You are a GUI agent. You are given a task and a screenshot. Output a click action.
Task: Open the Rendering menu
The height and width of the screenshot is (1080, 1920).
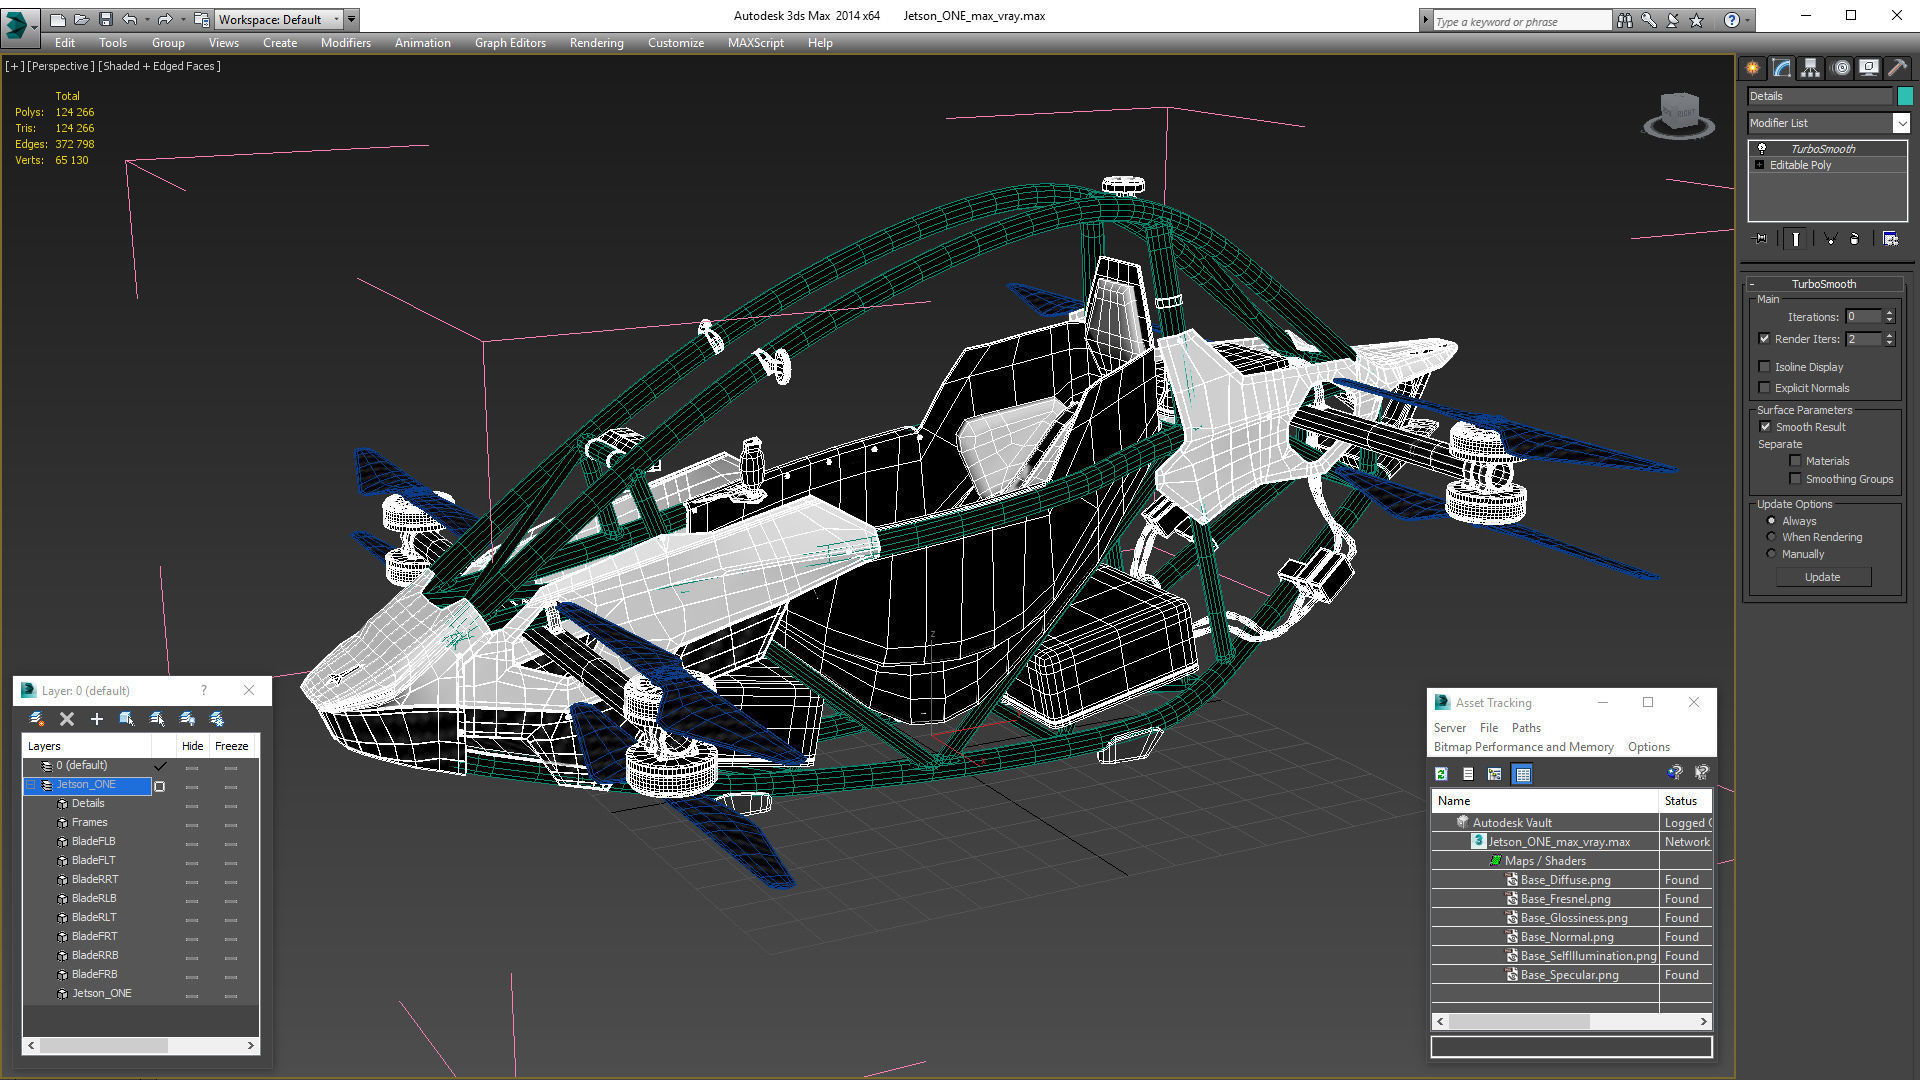[x=596, y=43]
